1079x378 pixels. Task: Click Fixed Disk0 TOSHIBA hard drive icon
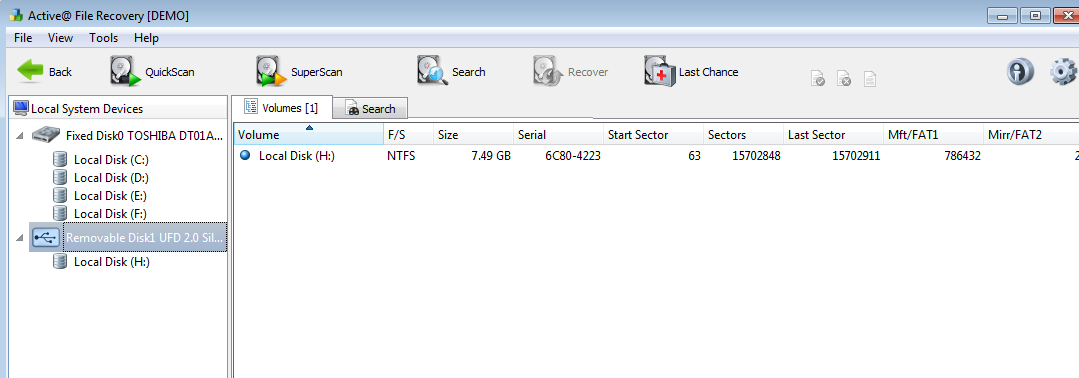click(46, 135)
